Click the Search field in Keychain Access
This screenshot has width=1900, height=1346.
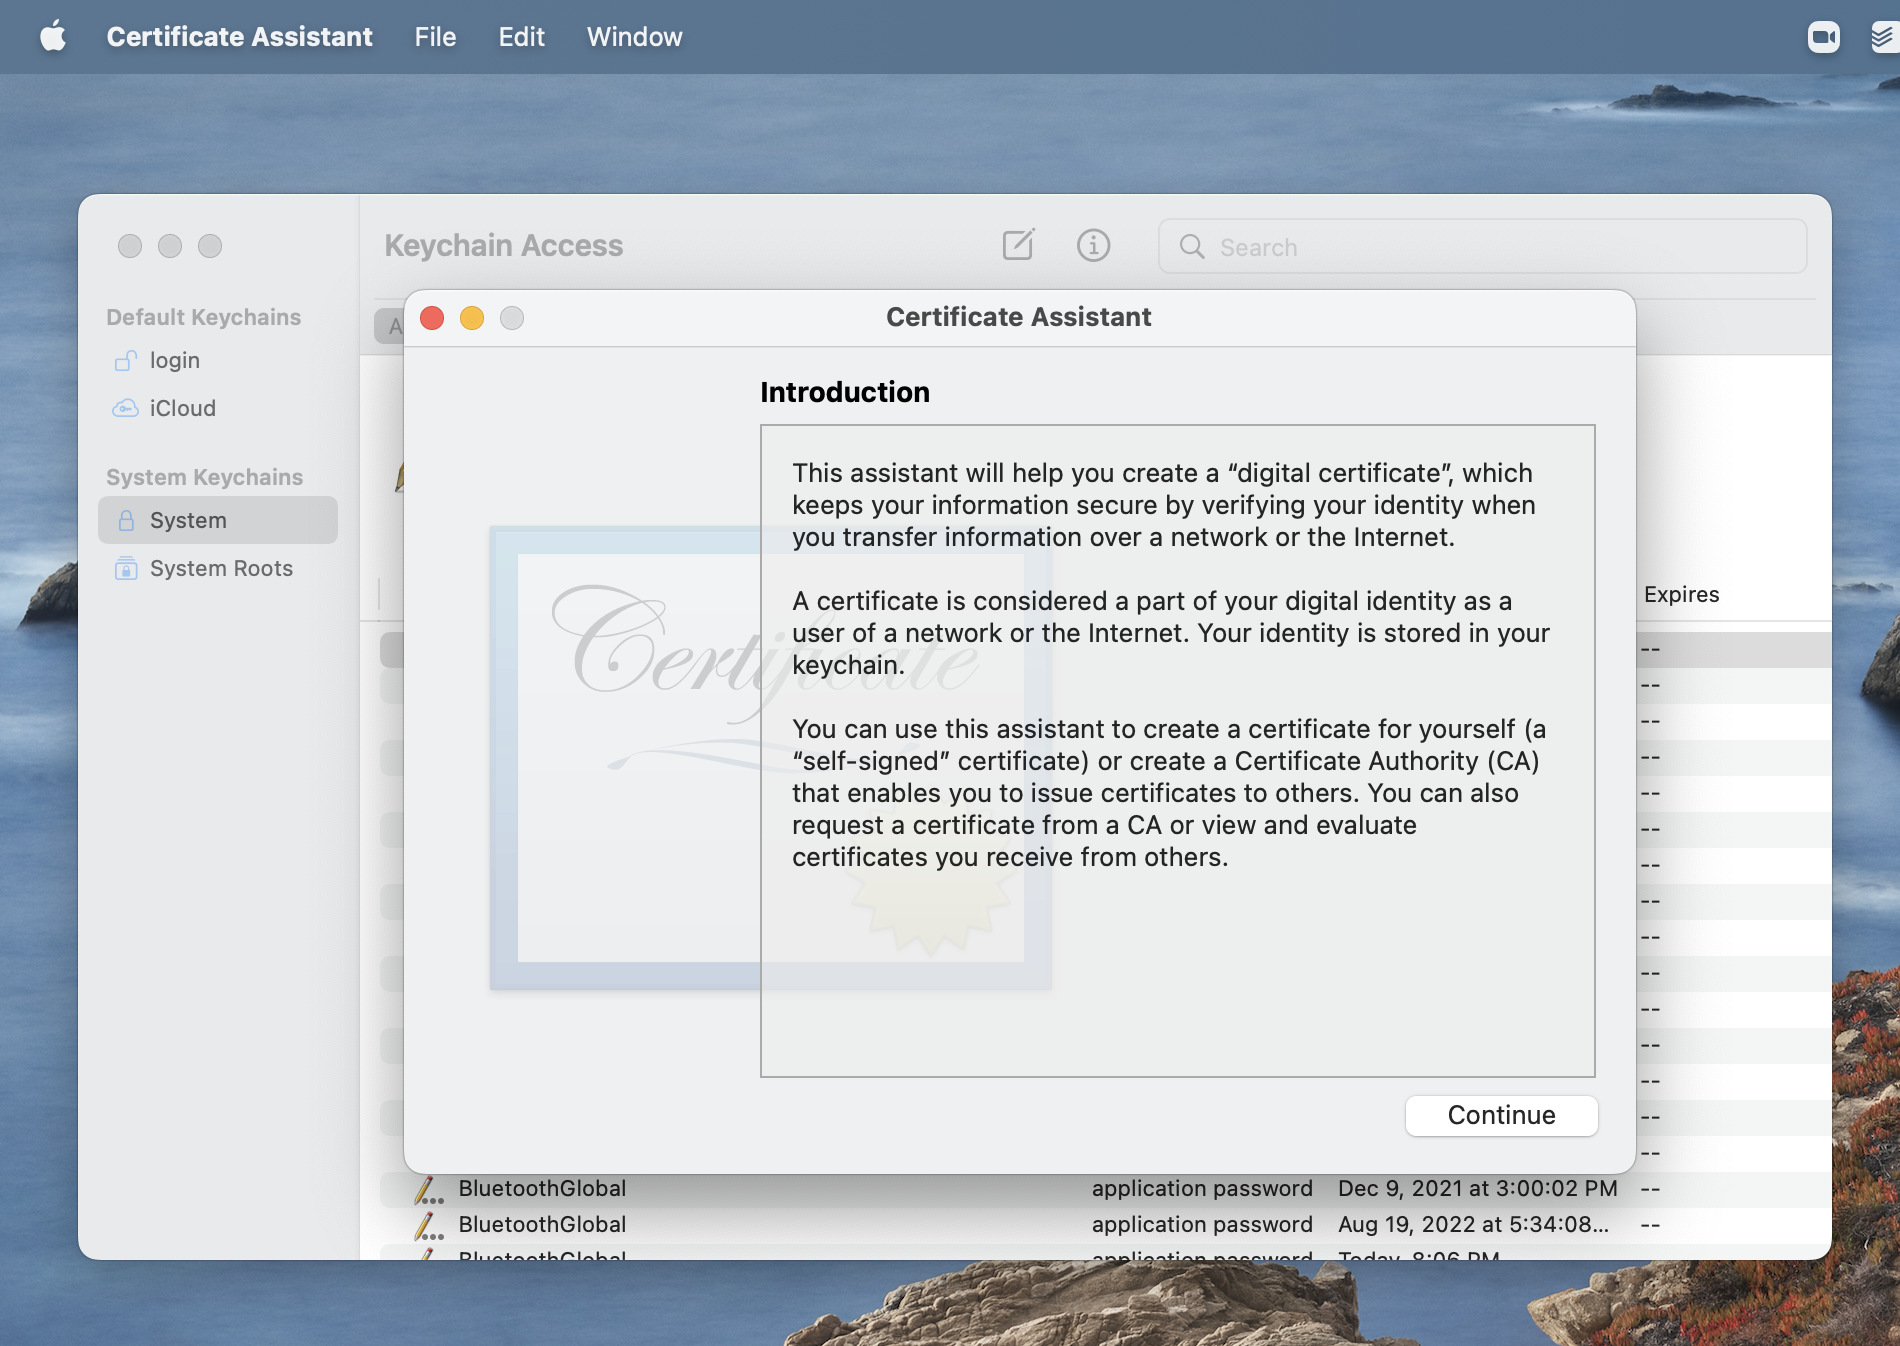[x=1482, y=246]
